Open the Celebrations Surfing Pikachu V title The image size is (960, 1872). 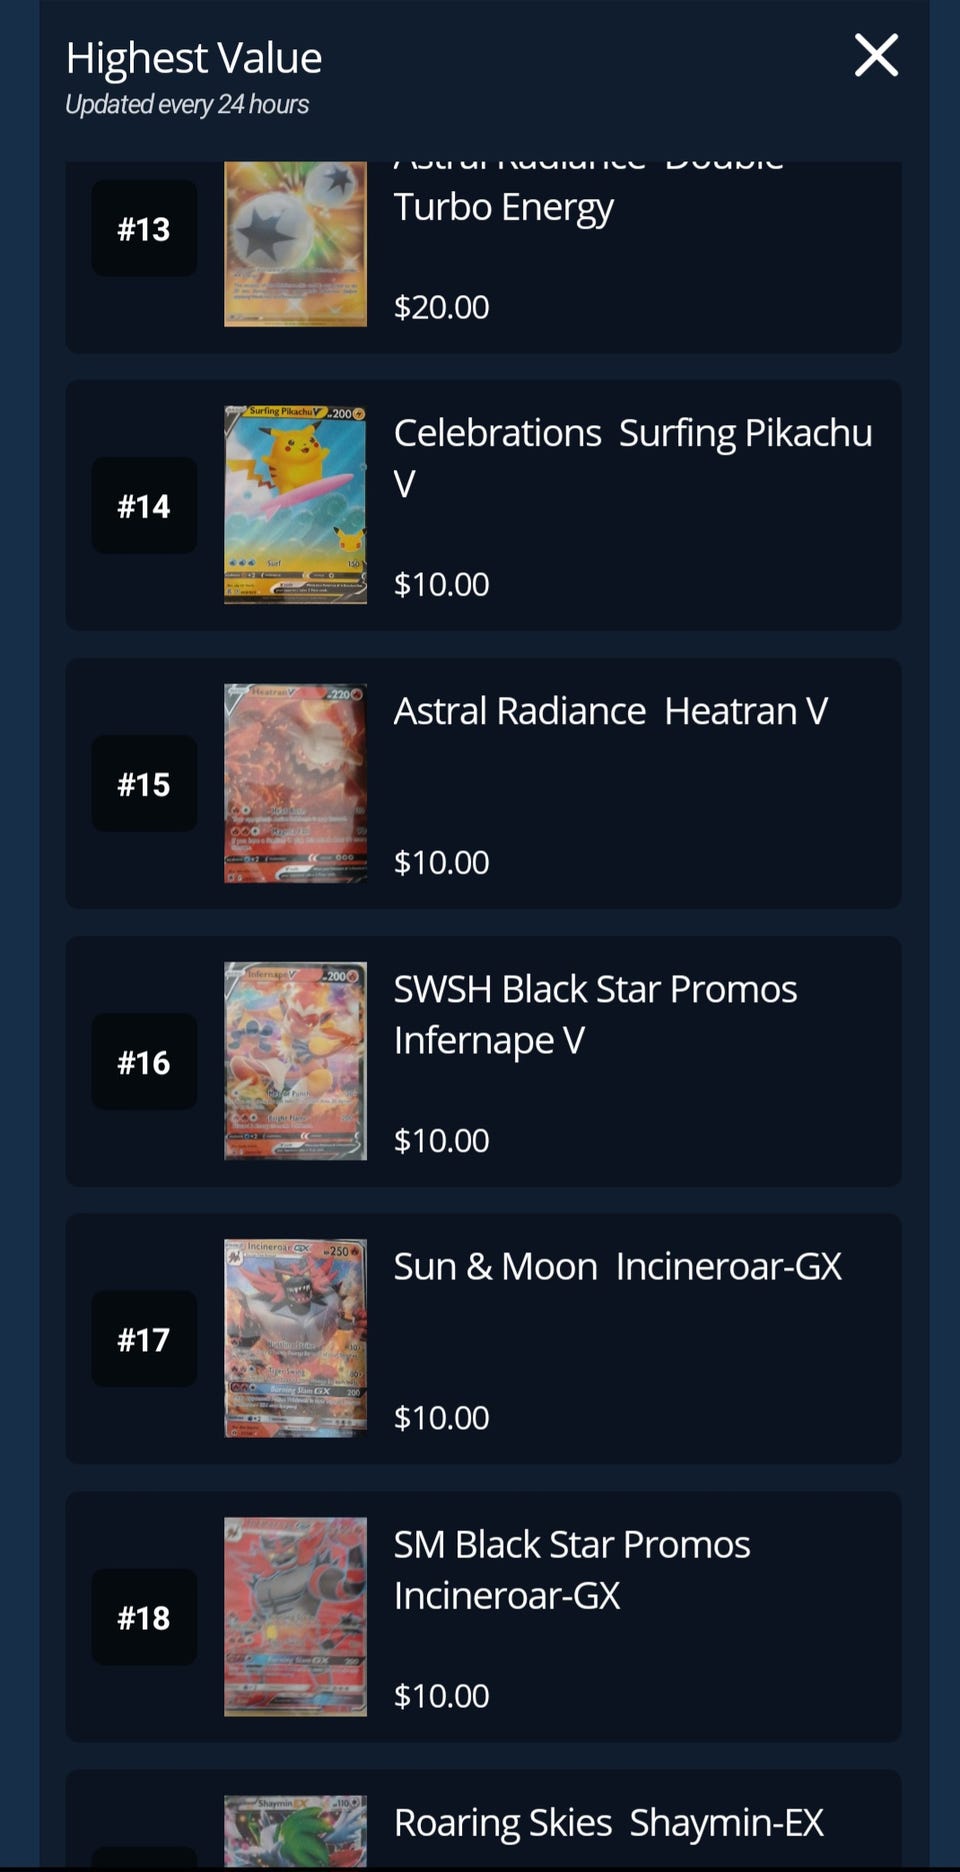[x=632, y=457]
